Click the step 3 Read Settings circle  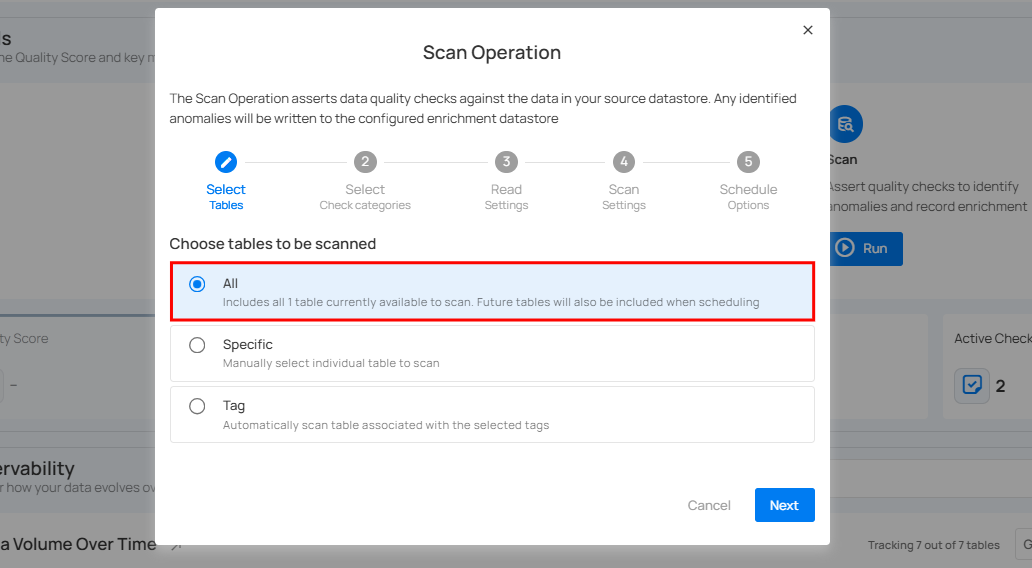click(506, 162)
